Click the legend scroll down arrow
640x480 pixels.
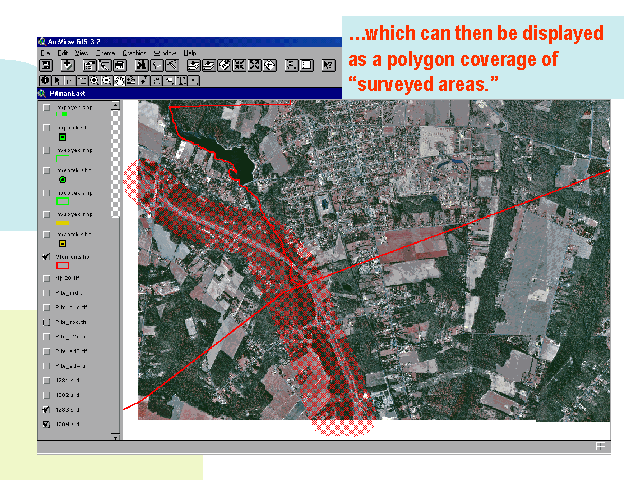pos(116,436)
